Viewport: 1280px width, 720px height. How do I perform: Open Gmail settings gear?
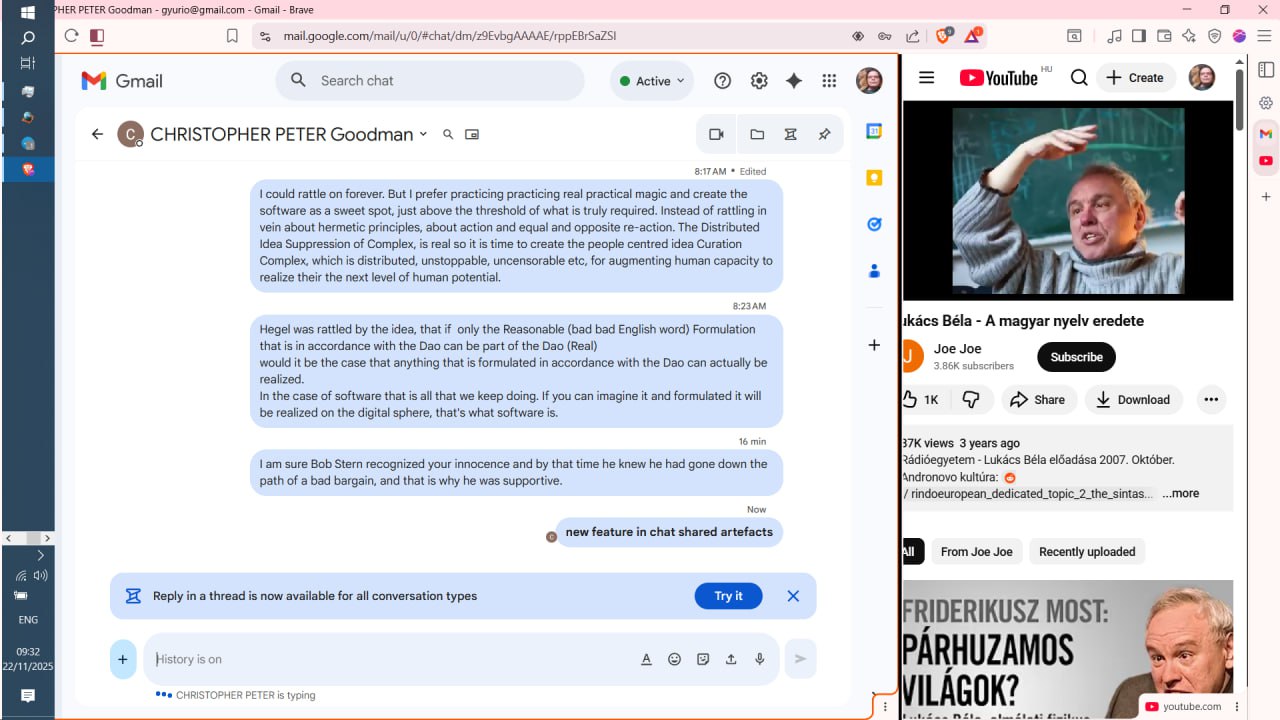pyautogui.click(x=759, y=81)
